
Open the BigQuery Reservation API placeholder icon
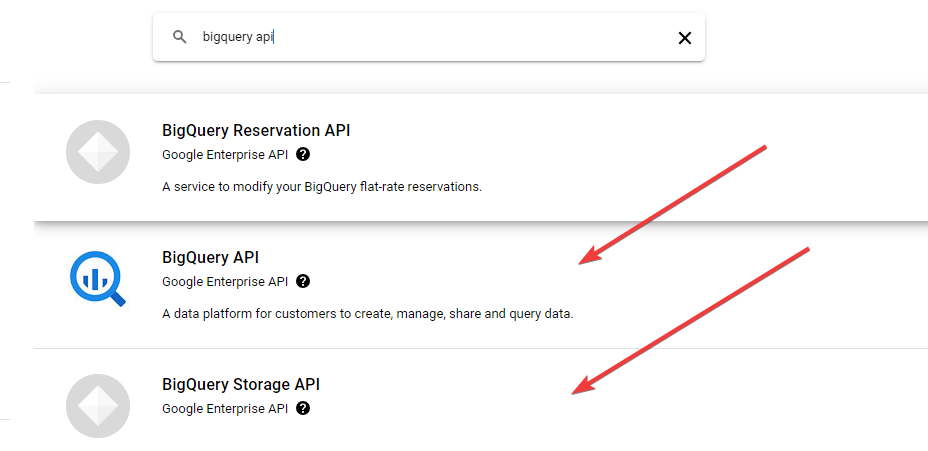98,152
